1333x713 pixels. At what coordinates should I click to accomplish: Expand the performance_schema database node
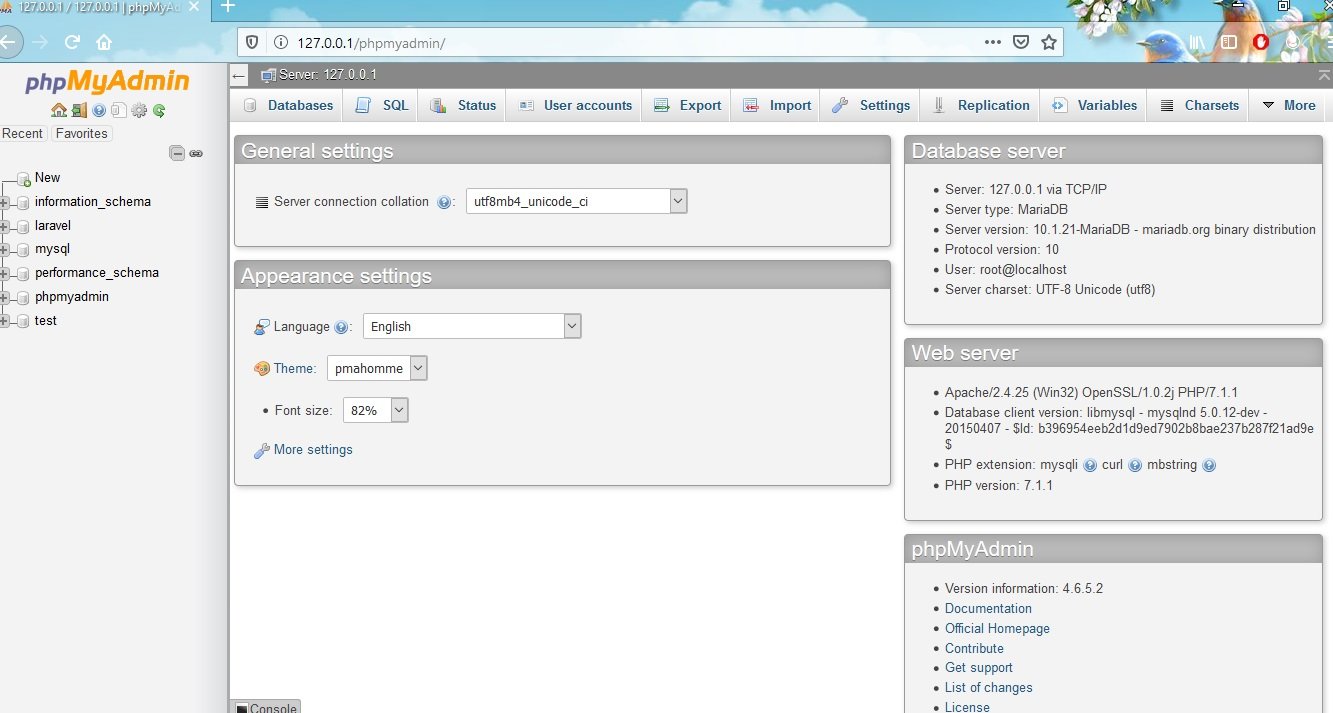5,273
